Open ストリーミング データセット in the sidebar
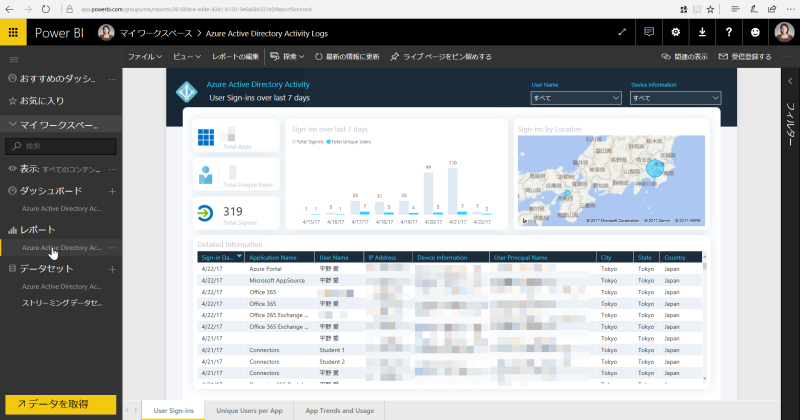800x420 pixels. pyautogui.click(x=62, y=303)
